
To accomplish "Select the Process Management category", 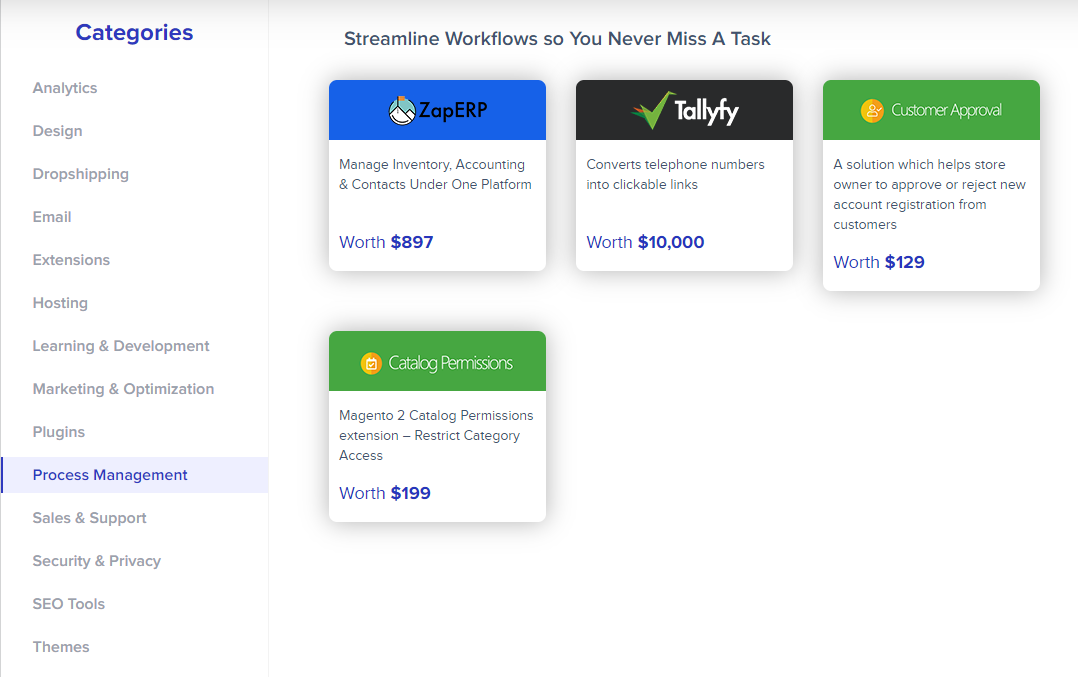I will coord(135,475).
